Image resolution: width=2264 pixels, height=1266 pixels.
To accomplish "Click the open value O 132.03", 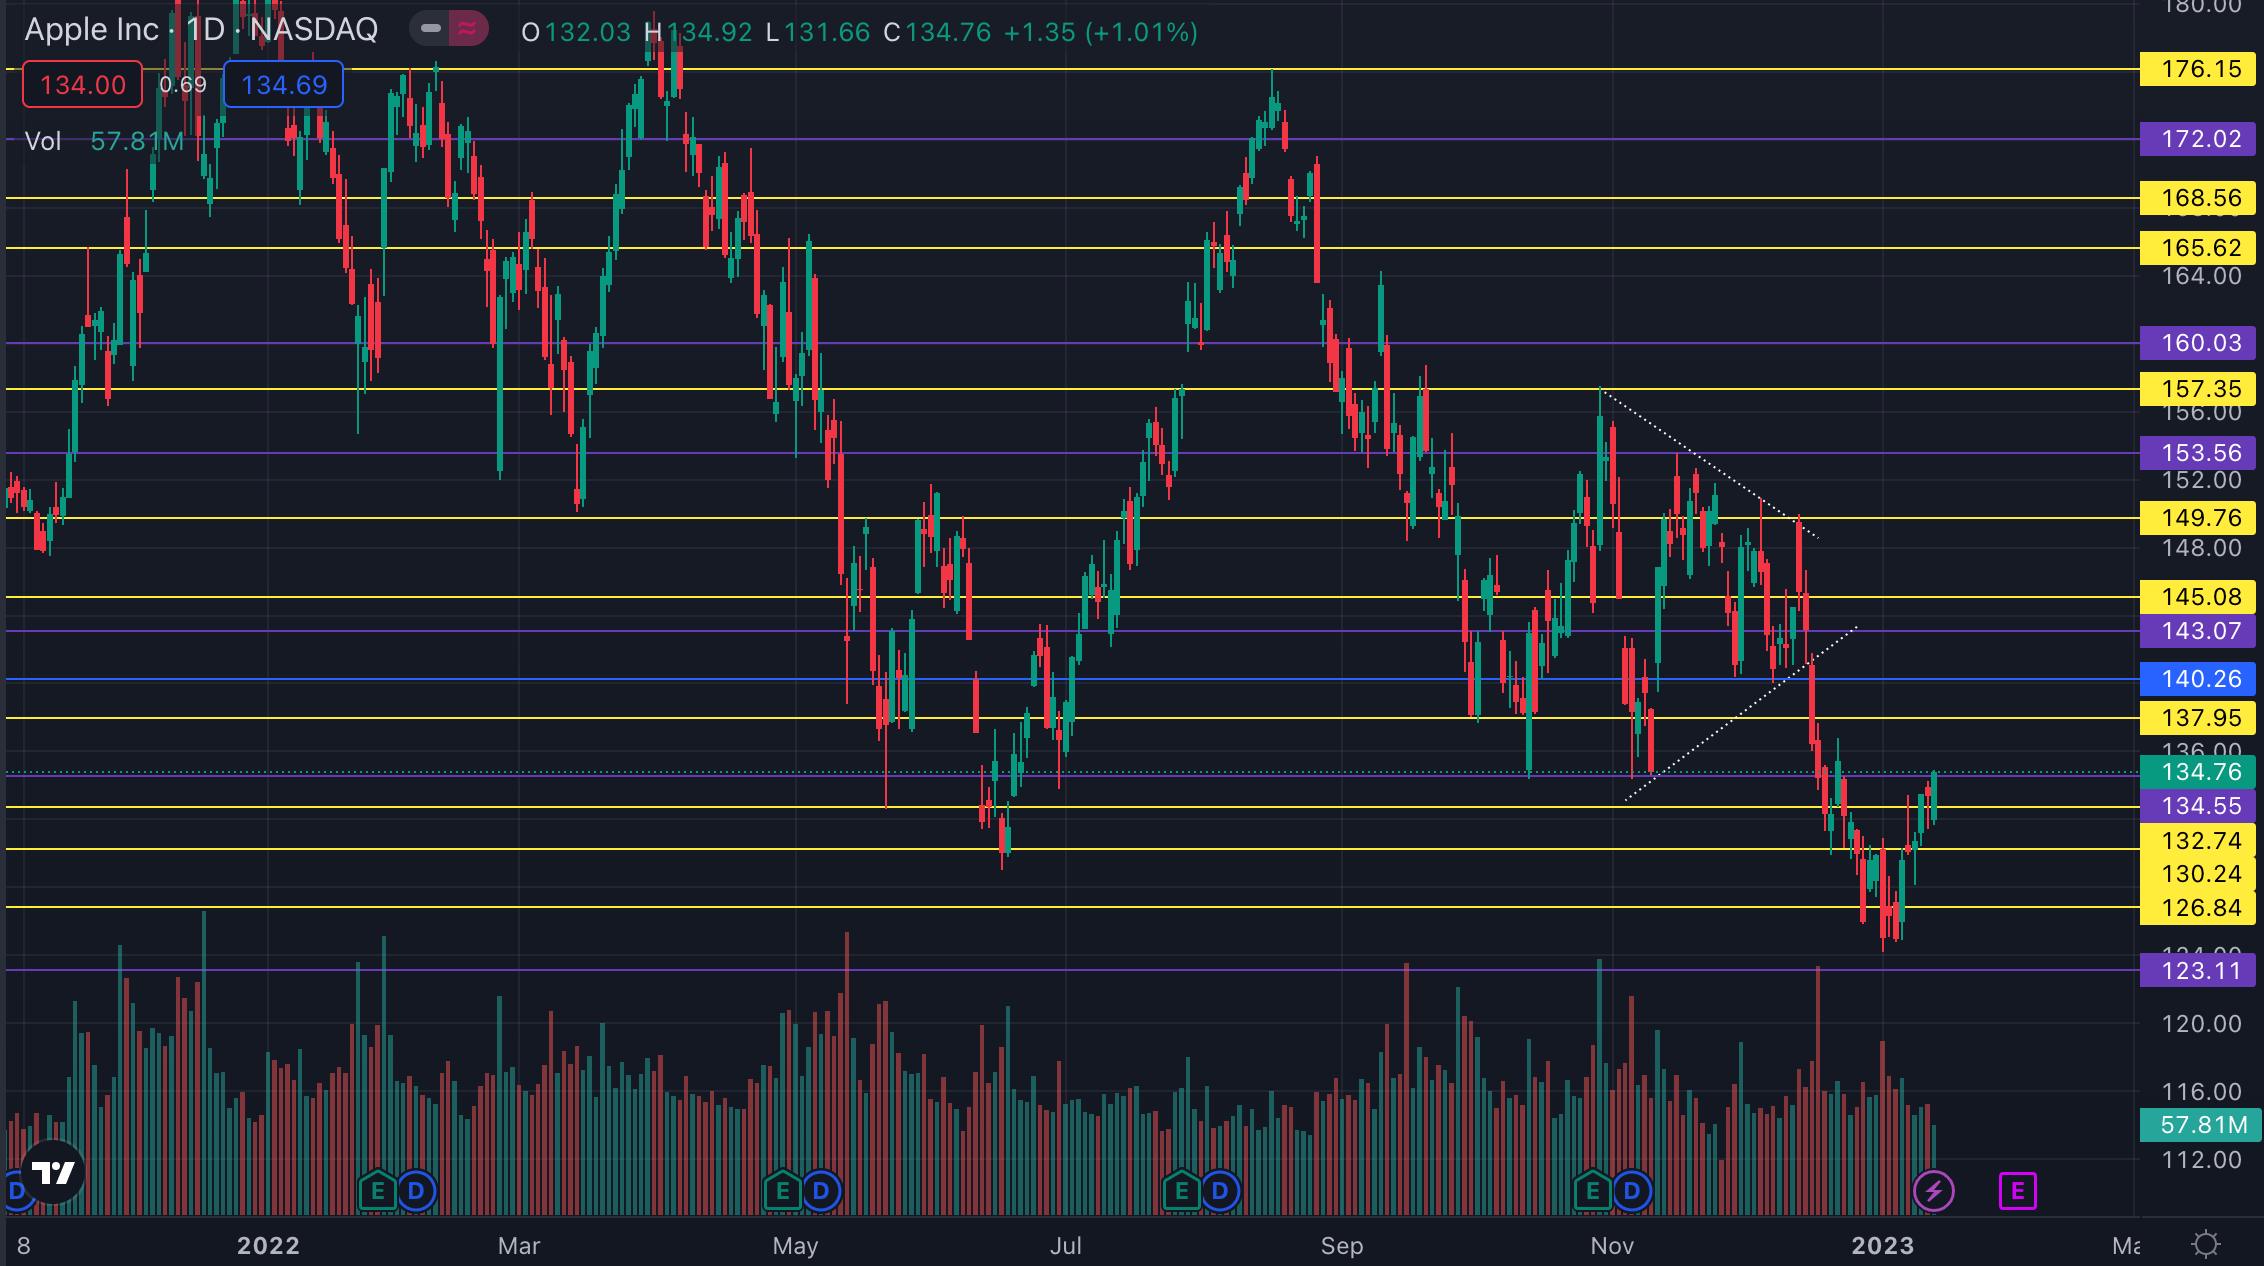I will (576, 32).
